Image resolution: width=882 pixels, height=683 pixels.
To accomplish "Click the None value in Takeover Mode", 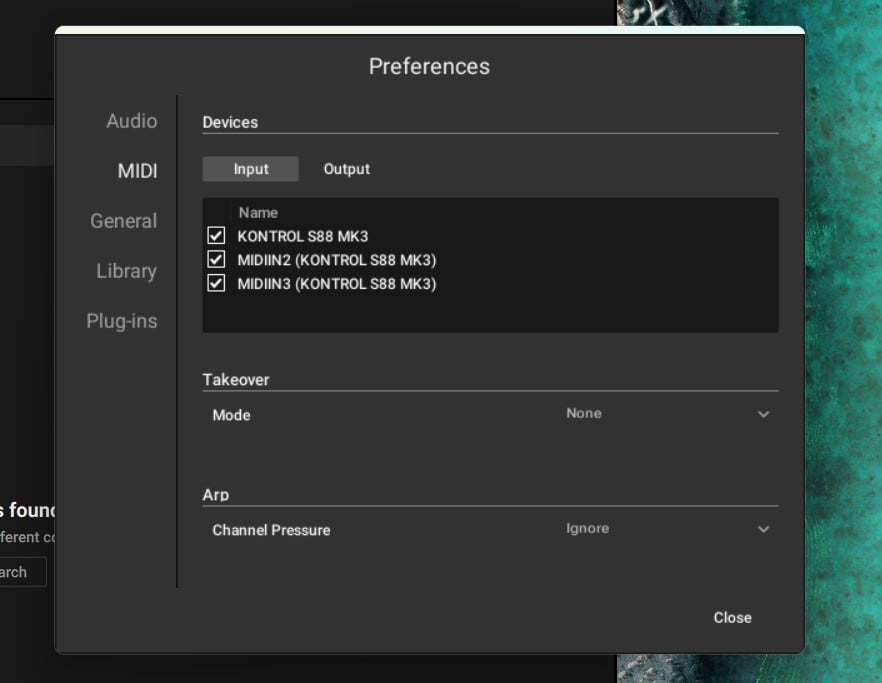I will tap(584, 414).
